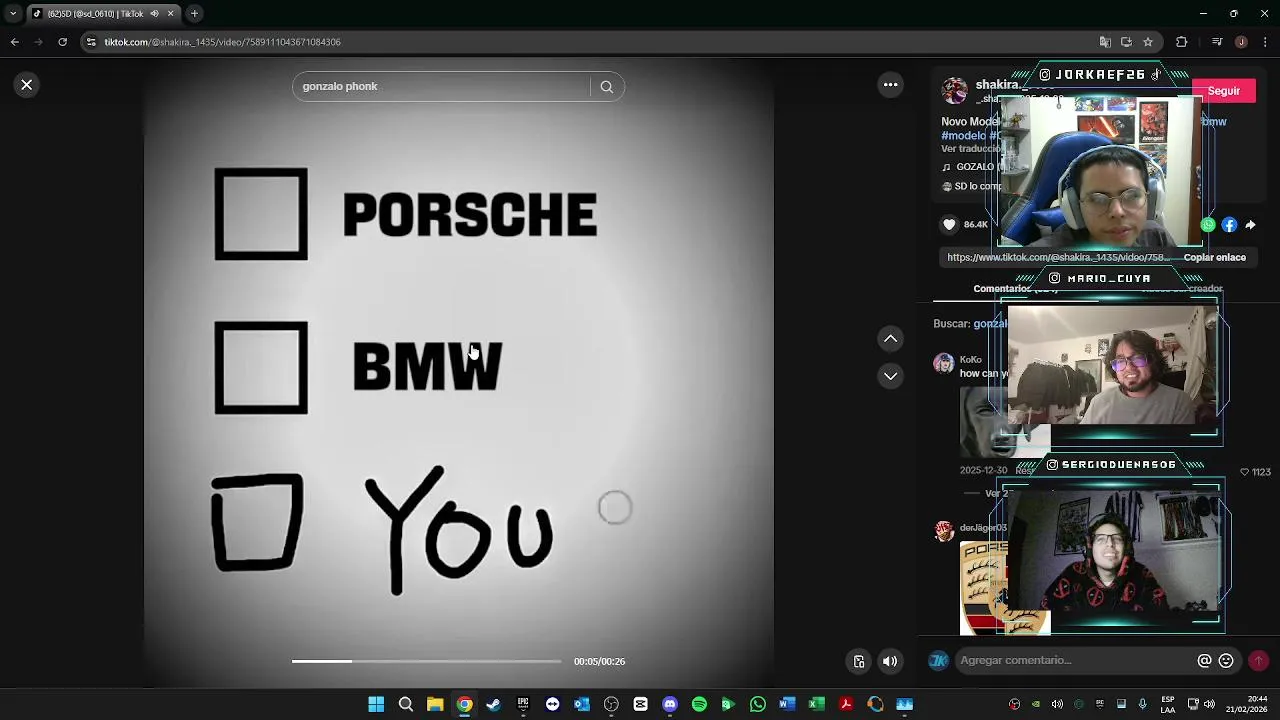Send the comment with red arrow button
The height and width of the screenshot is (720, 1280).
point(1258,660)
